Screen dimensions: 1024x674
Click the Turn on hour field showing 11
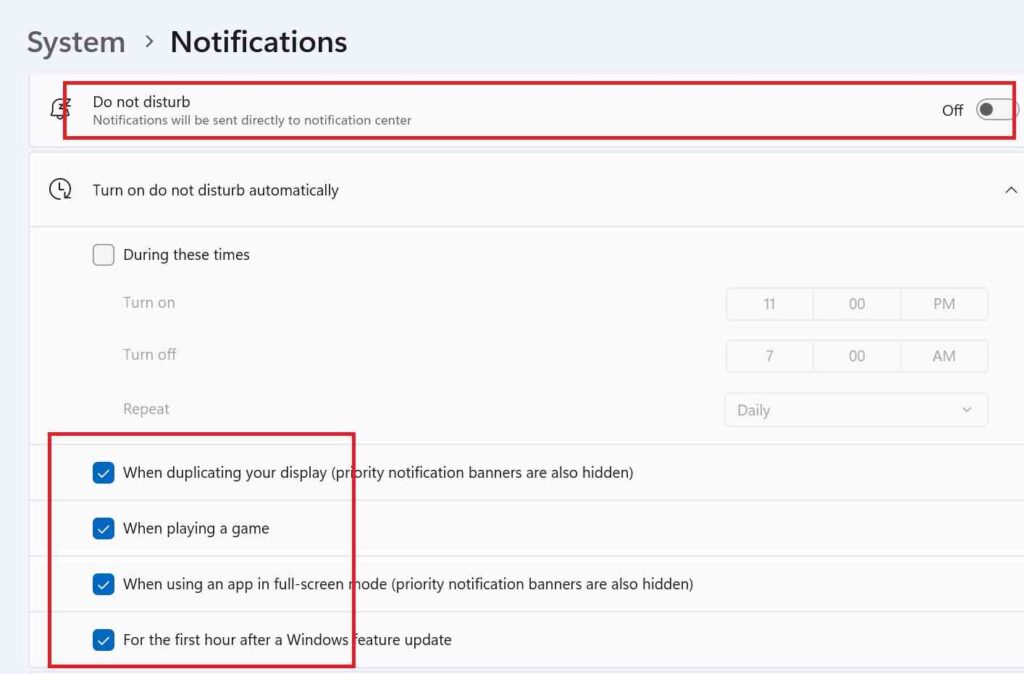(769, 304)
